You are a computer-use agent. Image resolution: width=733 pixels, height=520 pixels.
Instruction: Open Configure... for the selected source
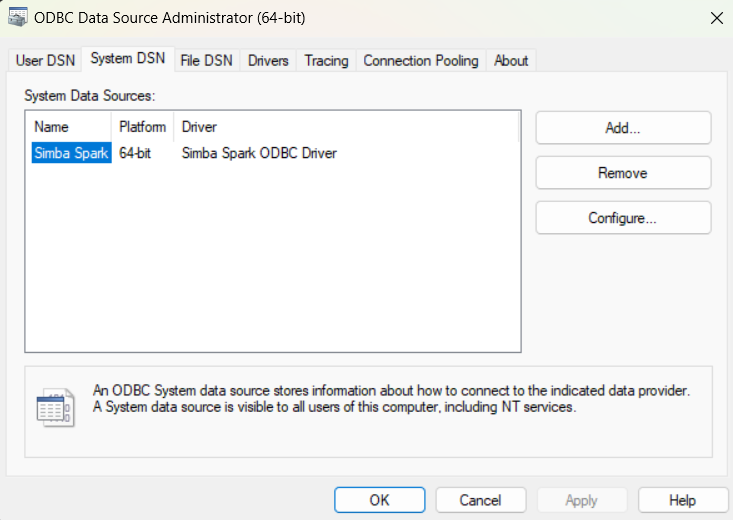pos(622,218)
